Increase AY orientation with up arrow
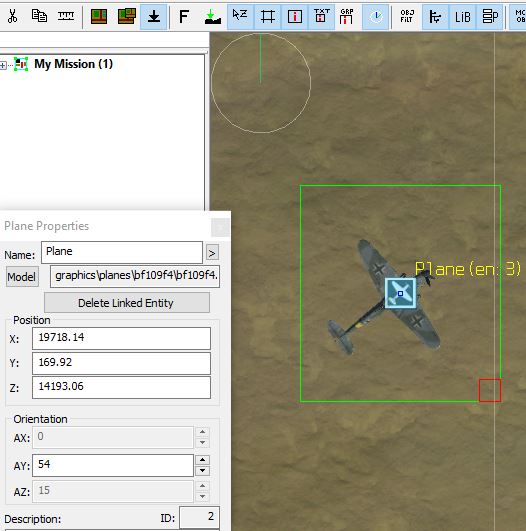Image resolution: width=526 pixels, height=531 pixels. [203, 460]
